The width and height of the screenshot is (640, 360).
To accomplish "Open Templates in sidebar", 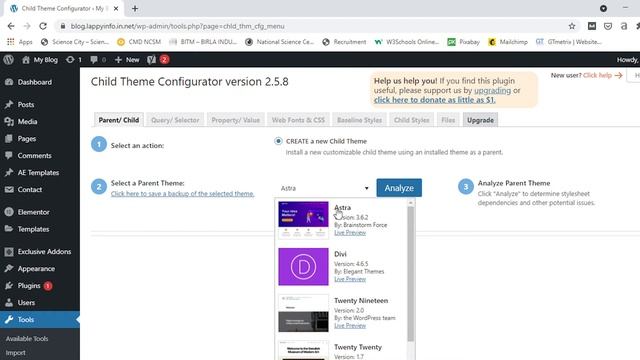I will click(x=33, y=229).
